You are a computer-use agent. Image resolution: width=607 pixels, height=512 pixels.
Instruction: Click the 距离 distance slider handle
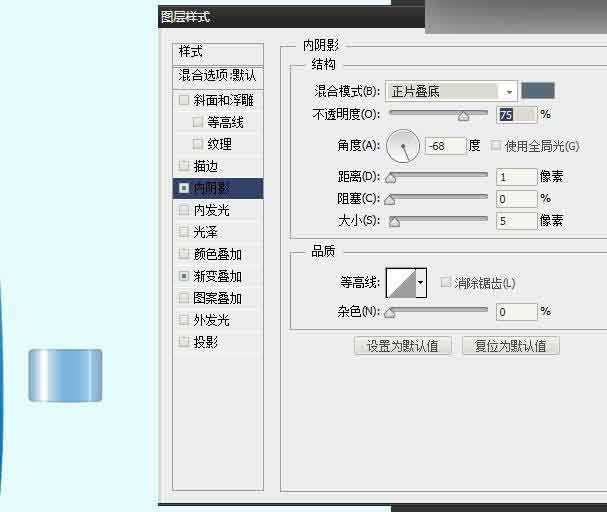pos(391,178)
